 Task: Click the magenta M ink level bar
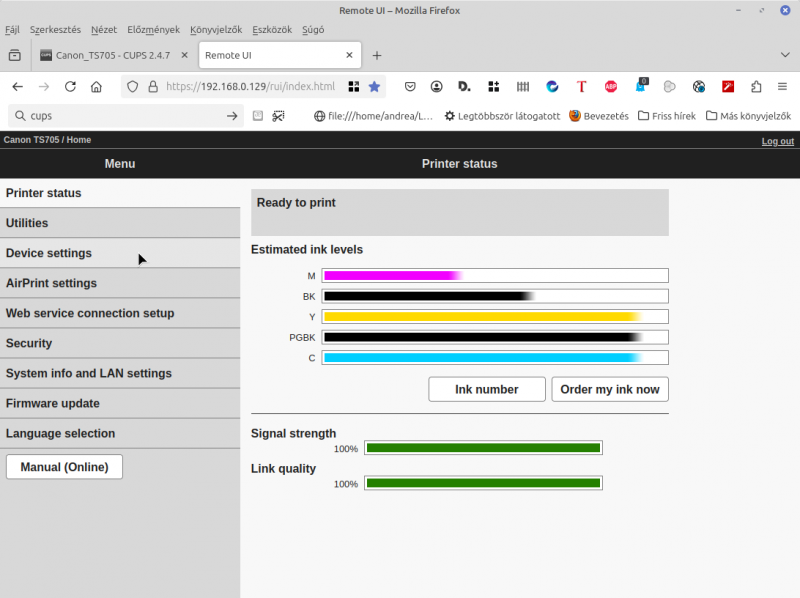click(x=495, y=276)
